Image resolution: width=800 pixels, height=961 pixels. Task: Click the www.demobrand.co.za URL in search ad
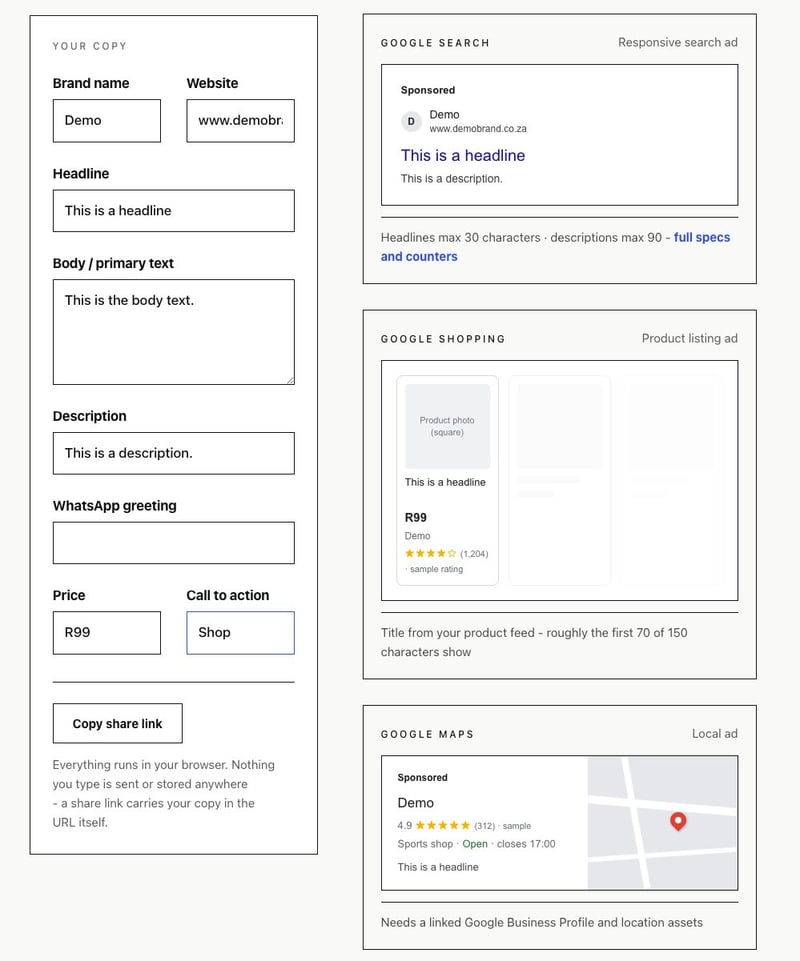tap(478, 129)
